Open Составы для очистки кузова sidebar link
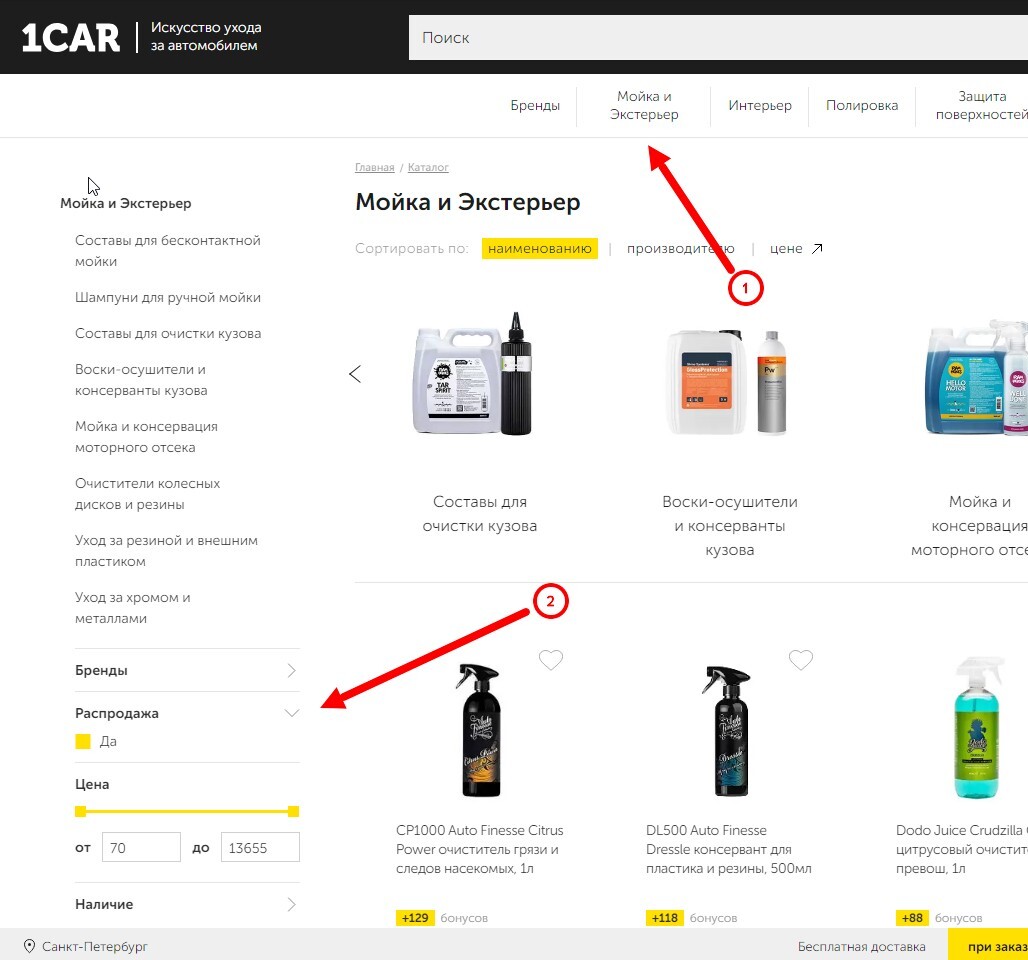Screen dimensions: 1028x960 [168, 333]
